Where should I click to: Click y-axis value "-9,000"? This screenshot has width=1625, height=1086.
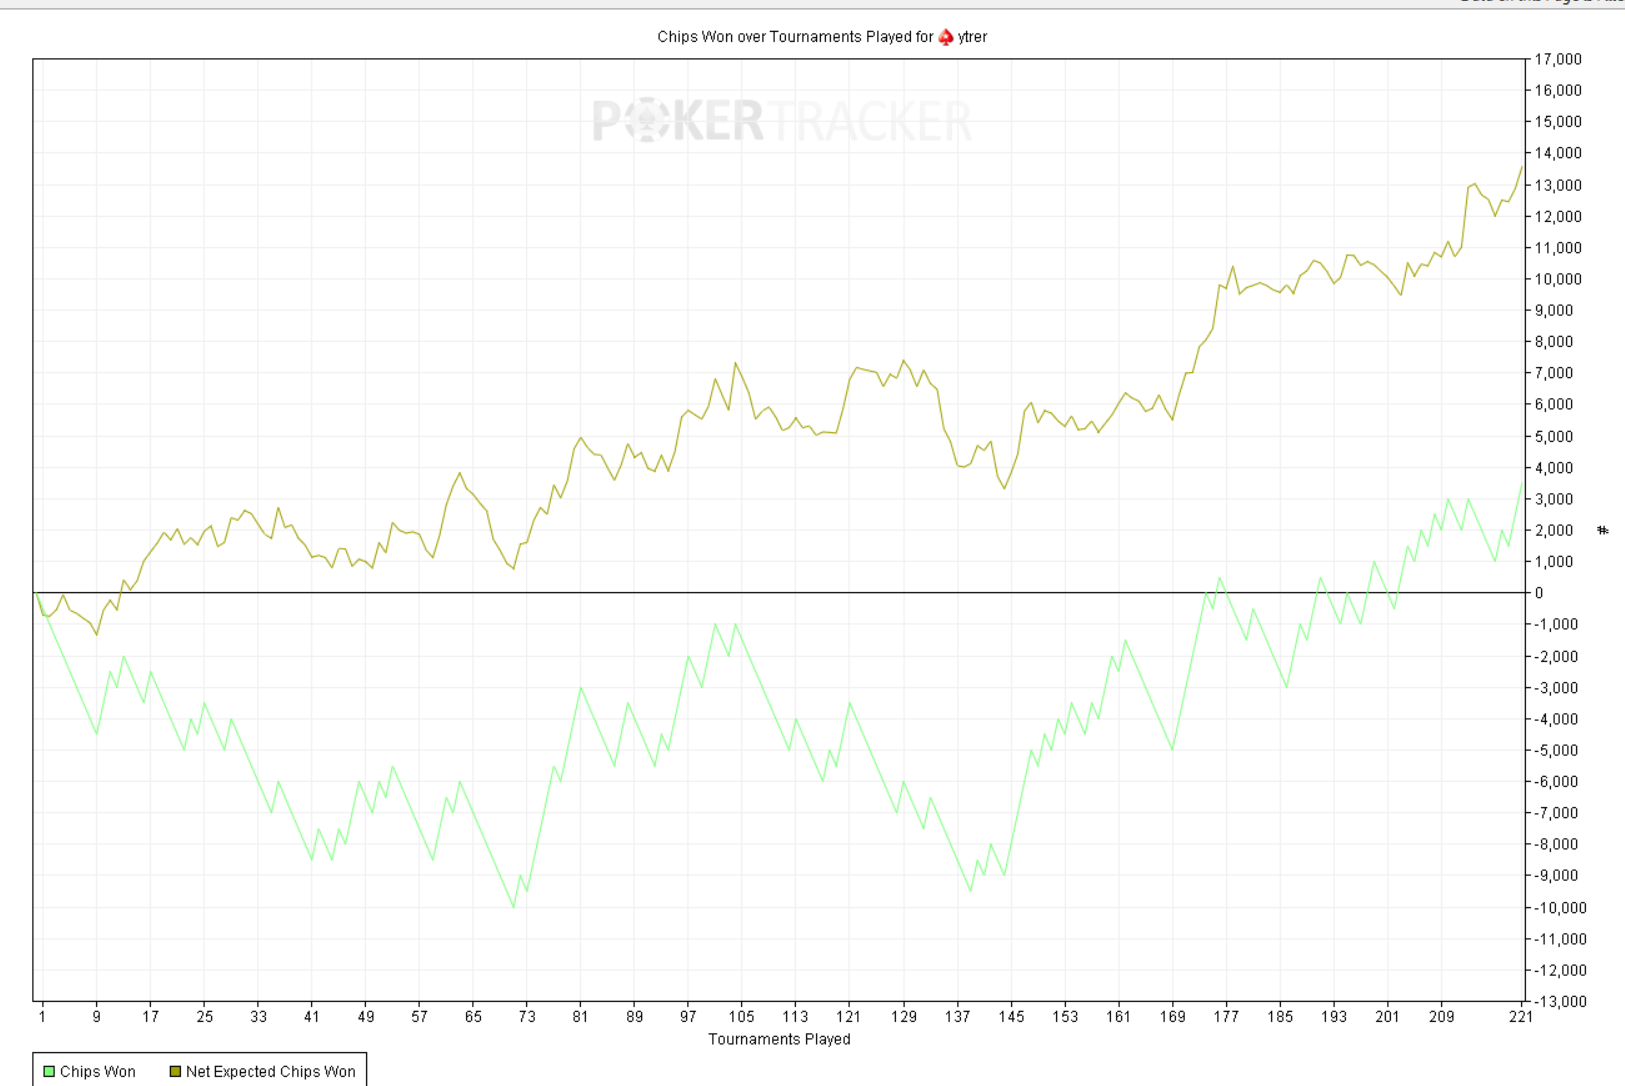coord(1557,876)
